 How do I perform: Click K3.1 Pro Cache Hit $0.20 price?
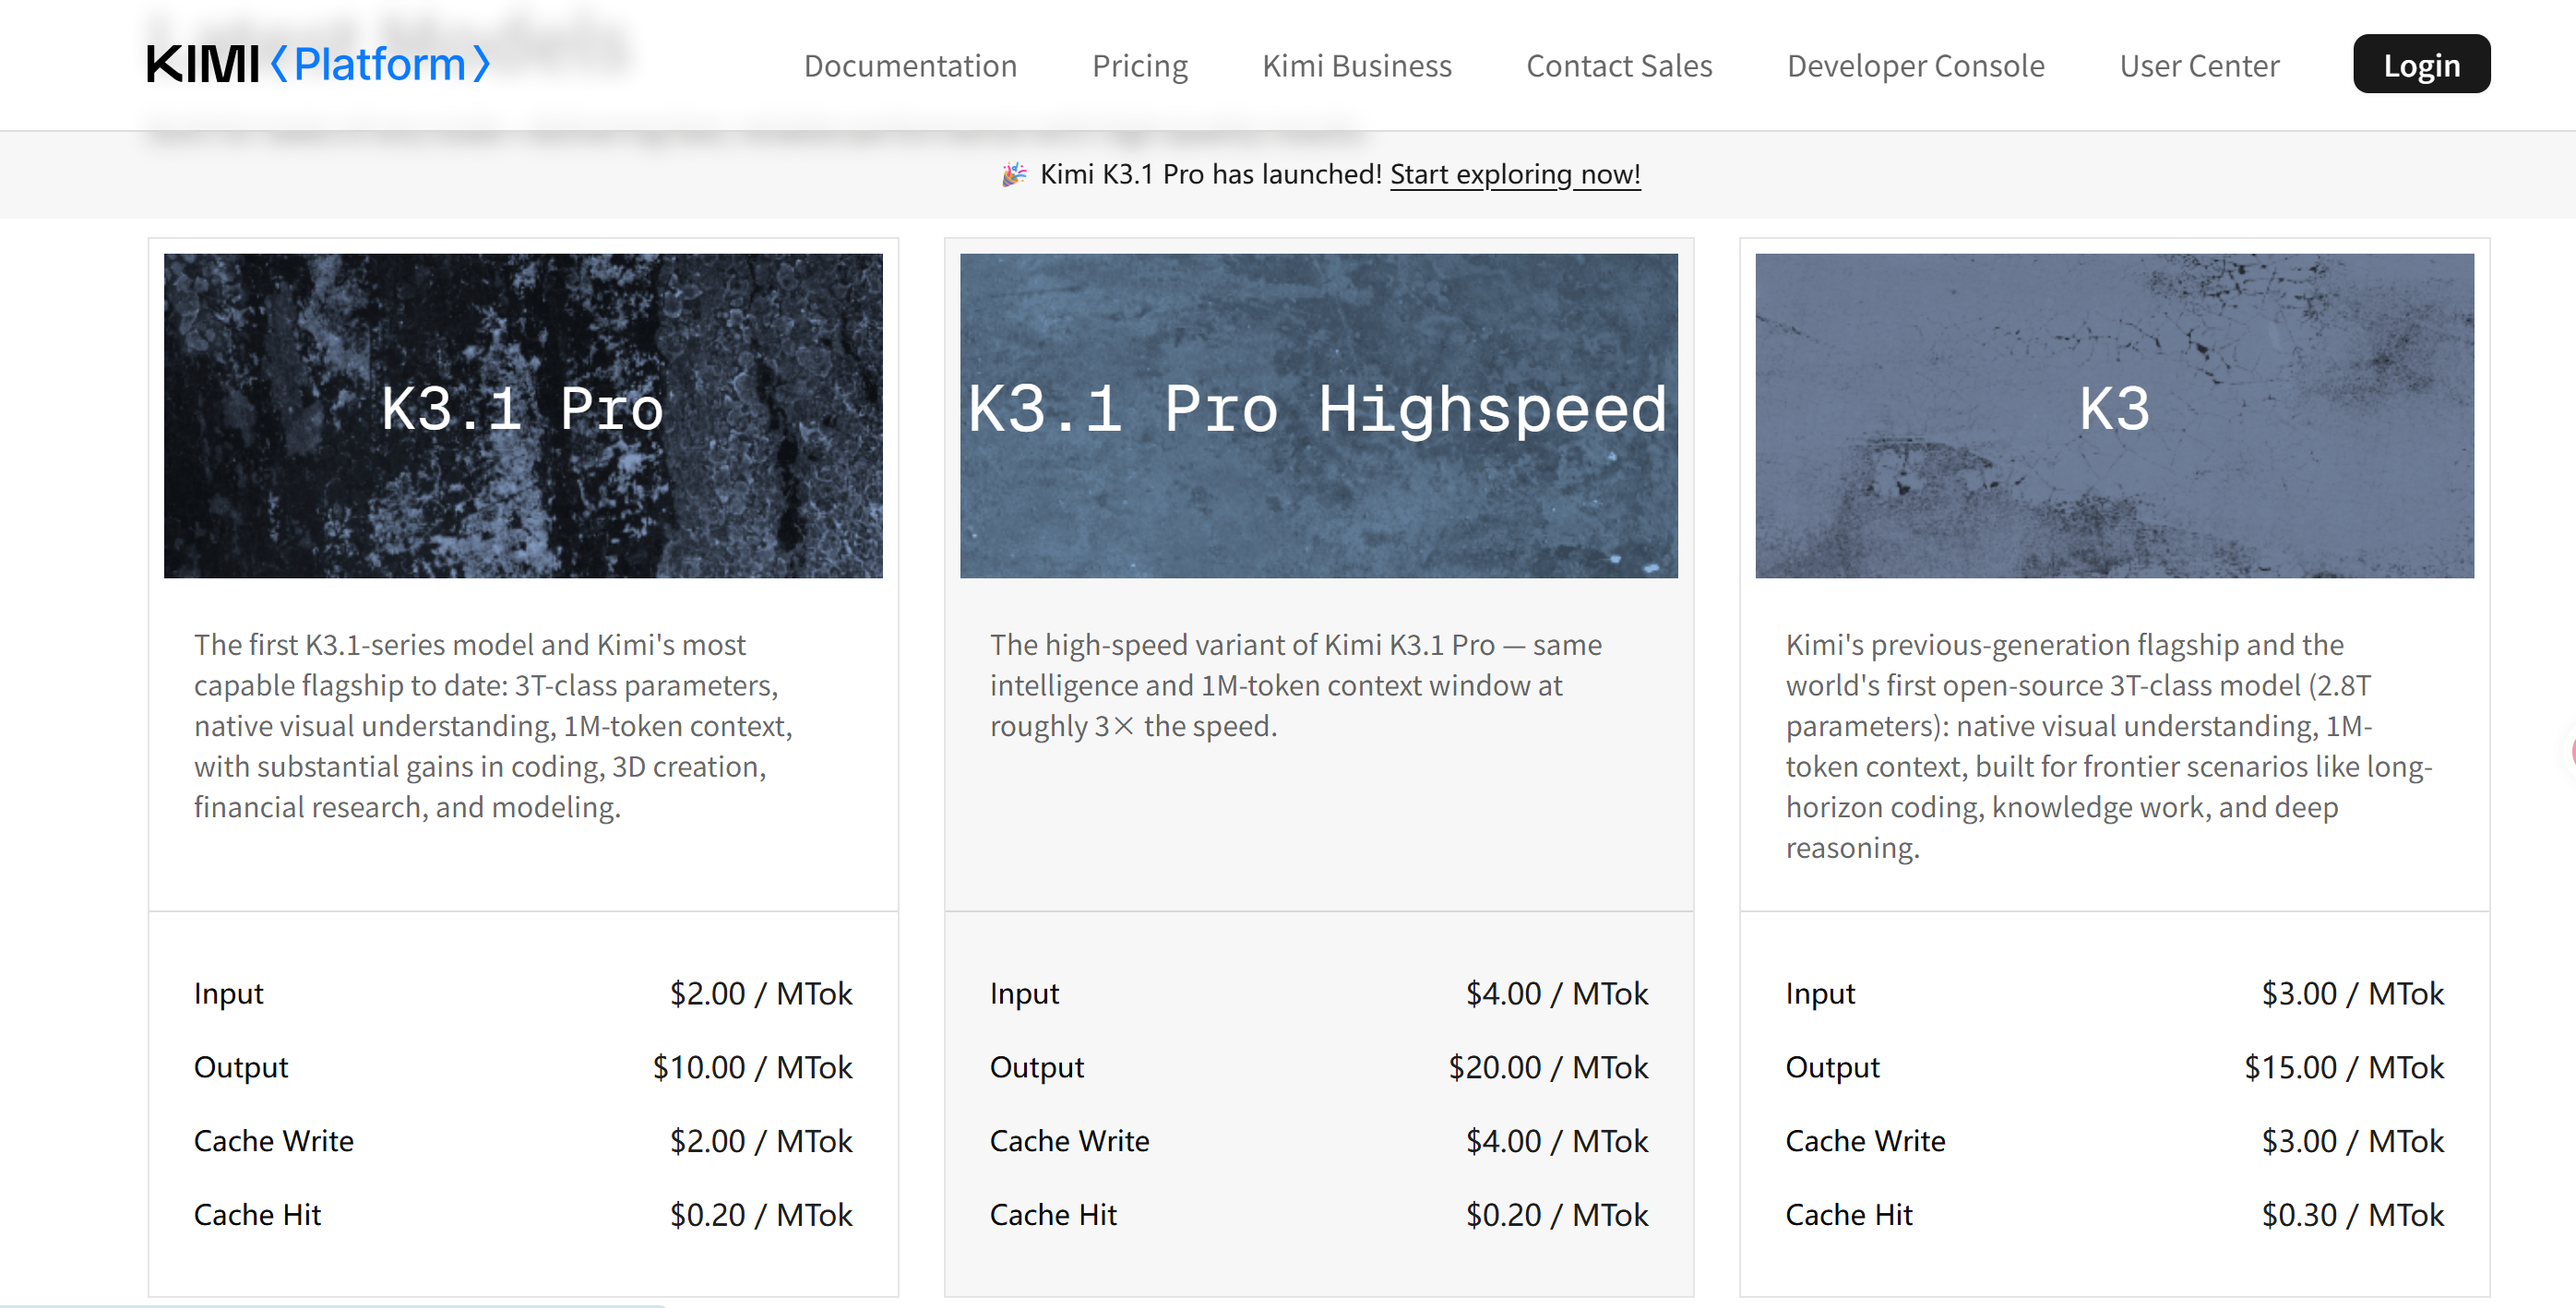point(760,1215)
